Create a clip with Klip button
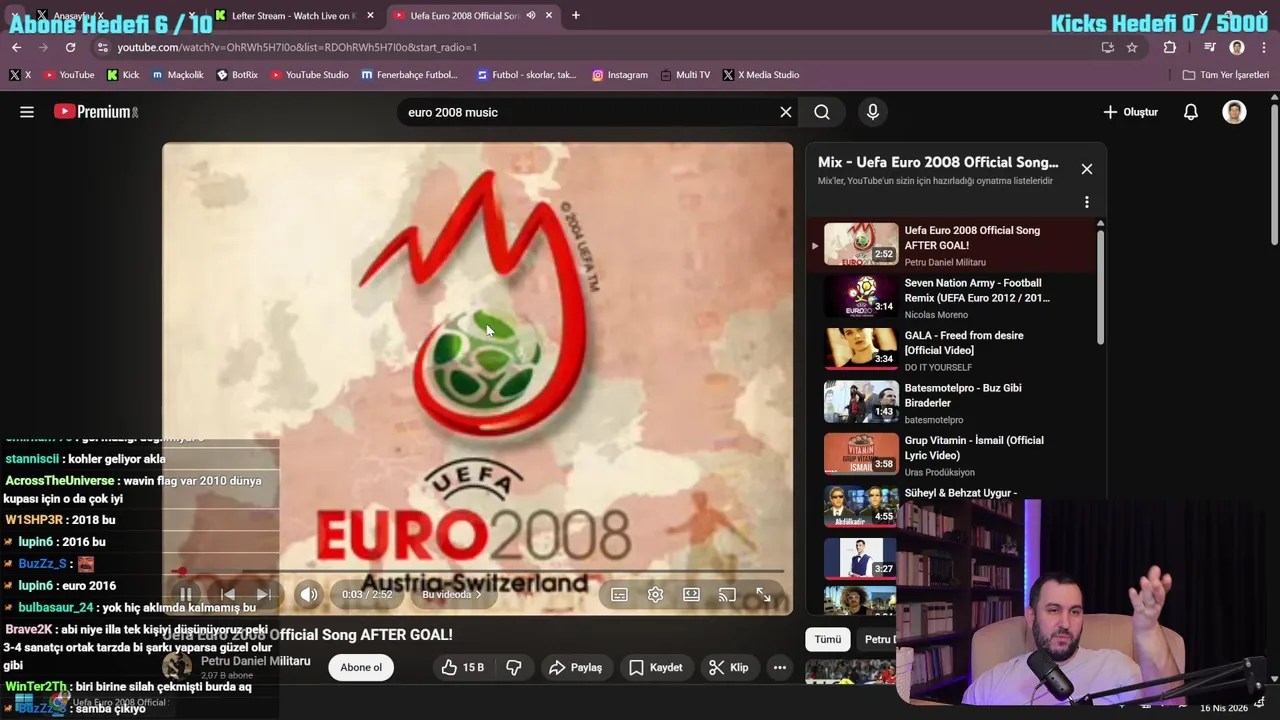Screen dimensions: 1280x720 [x=729, y=668]
